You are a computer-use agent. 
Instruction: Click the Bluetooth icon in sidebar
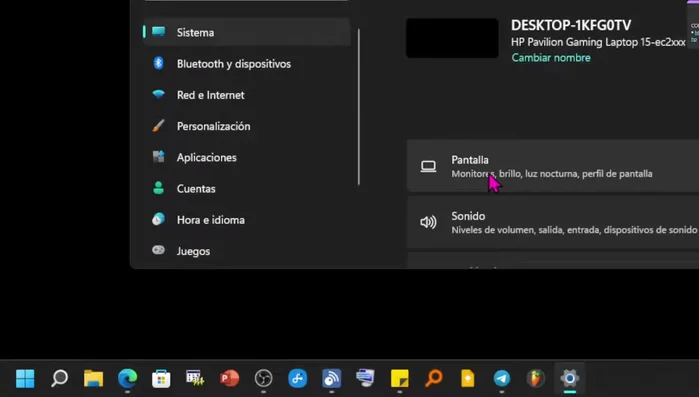point(158,63)
